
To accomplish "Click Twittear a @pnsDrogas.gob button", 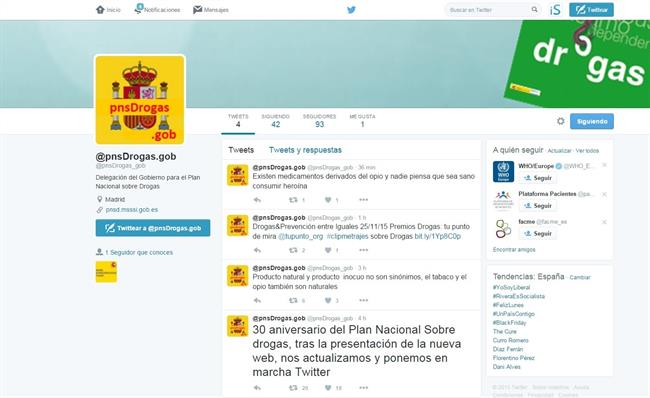I will click(153, 228).
